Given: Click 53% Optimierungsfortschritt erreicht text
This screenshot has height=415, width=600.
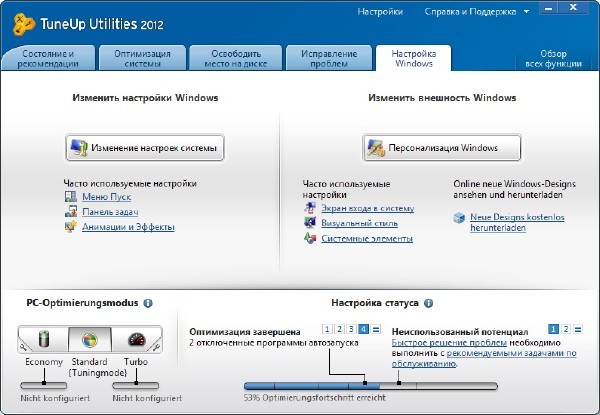Looking at the screenshot, I should pos(315,398).
